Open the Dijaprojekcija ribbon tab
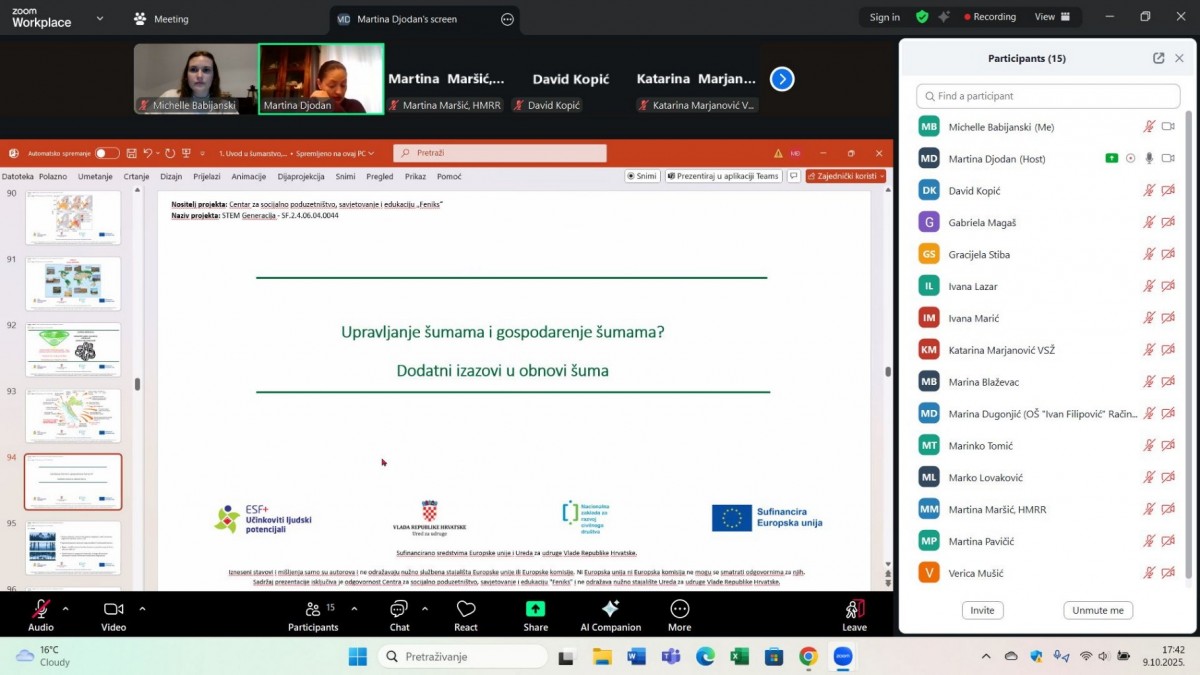1200x675 pixels. [301, 176]
